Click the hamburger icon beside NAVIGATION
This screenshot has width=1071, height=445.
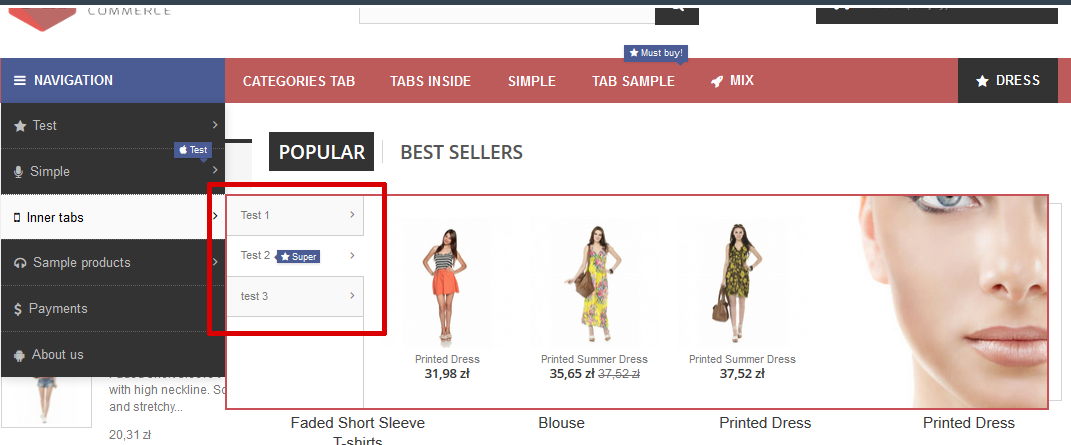tap(19, 81)
